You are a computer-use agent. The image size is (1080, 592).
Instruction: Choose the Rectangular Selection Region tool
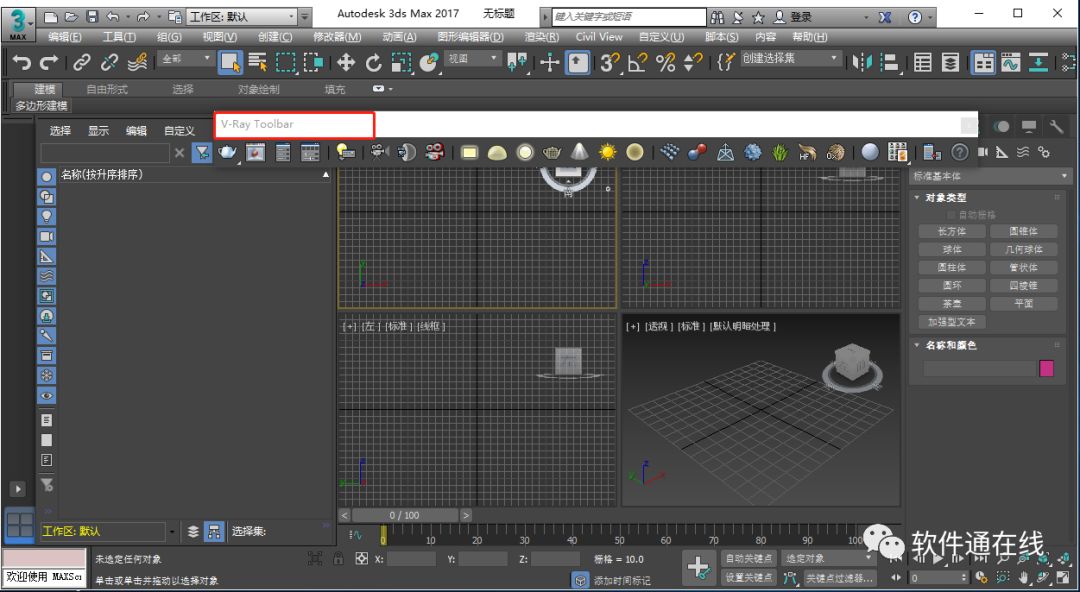coord(285,63)
